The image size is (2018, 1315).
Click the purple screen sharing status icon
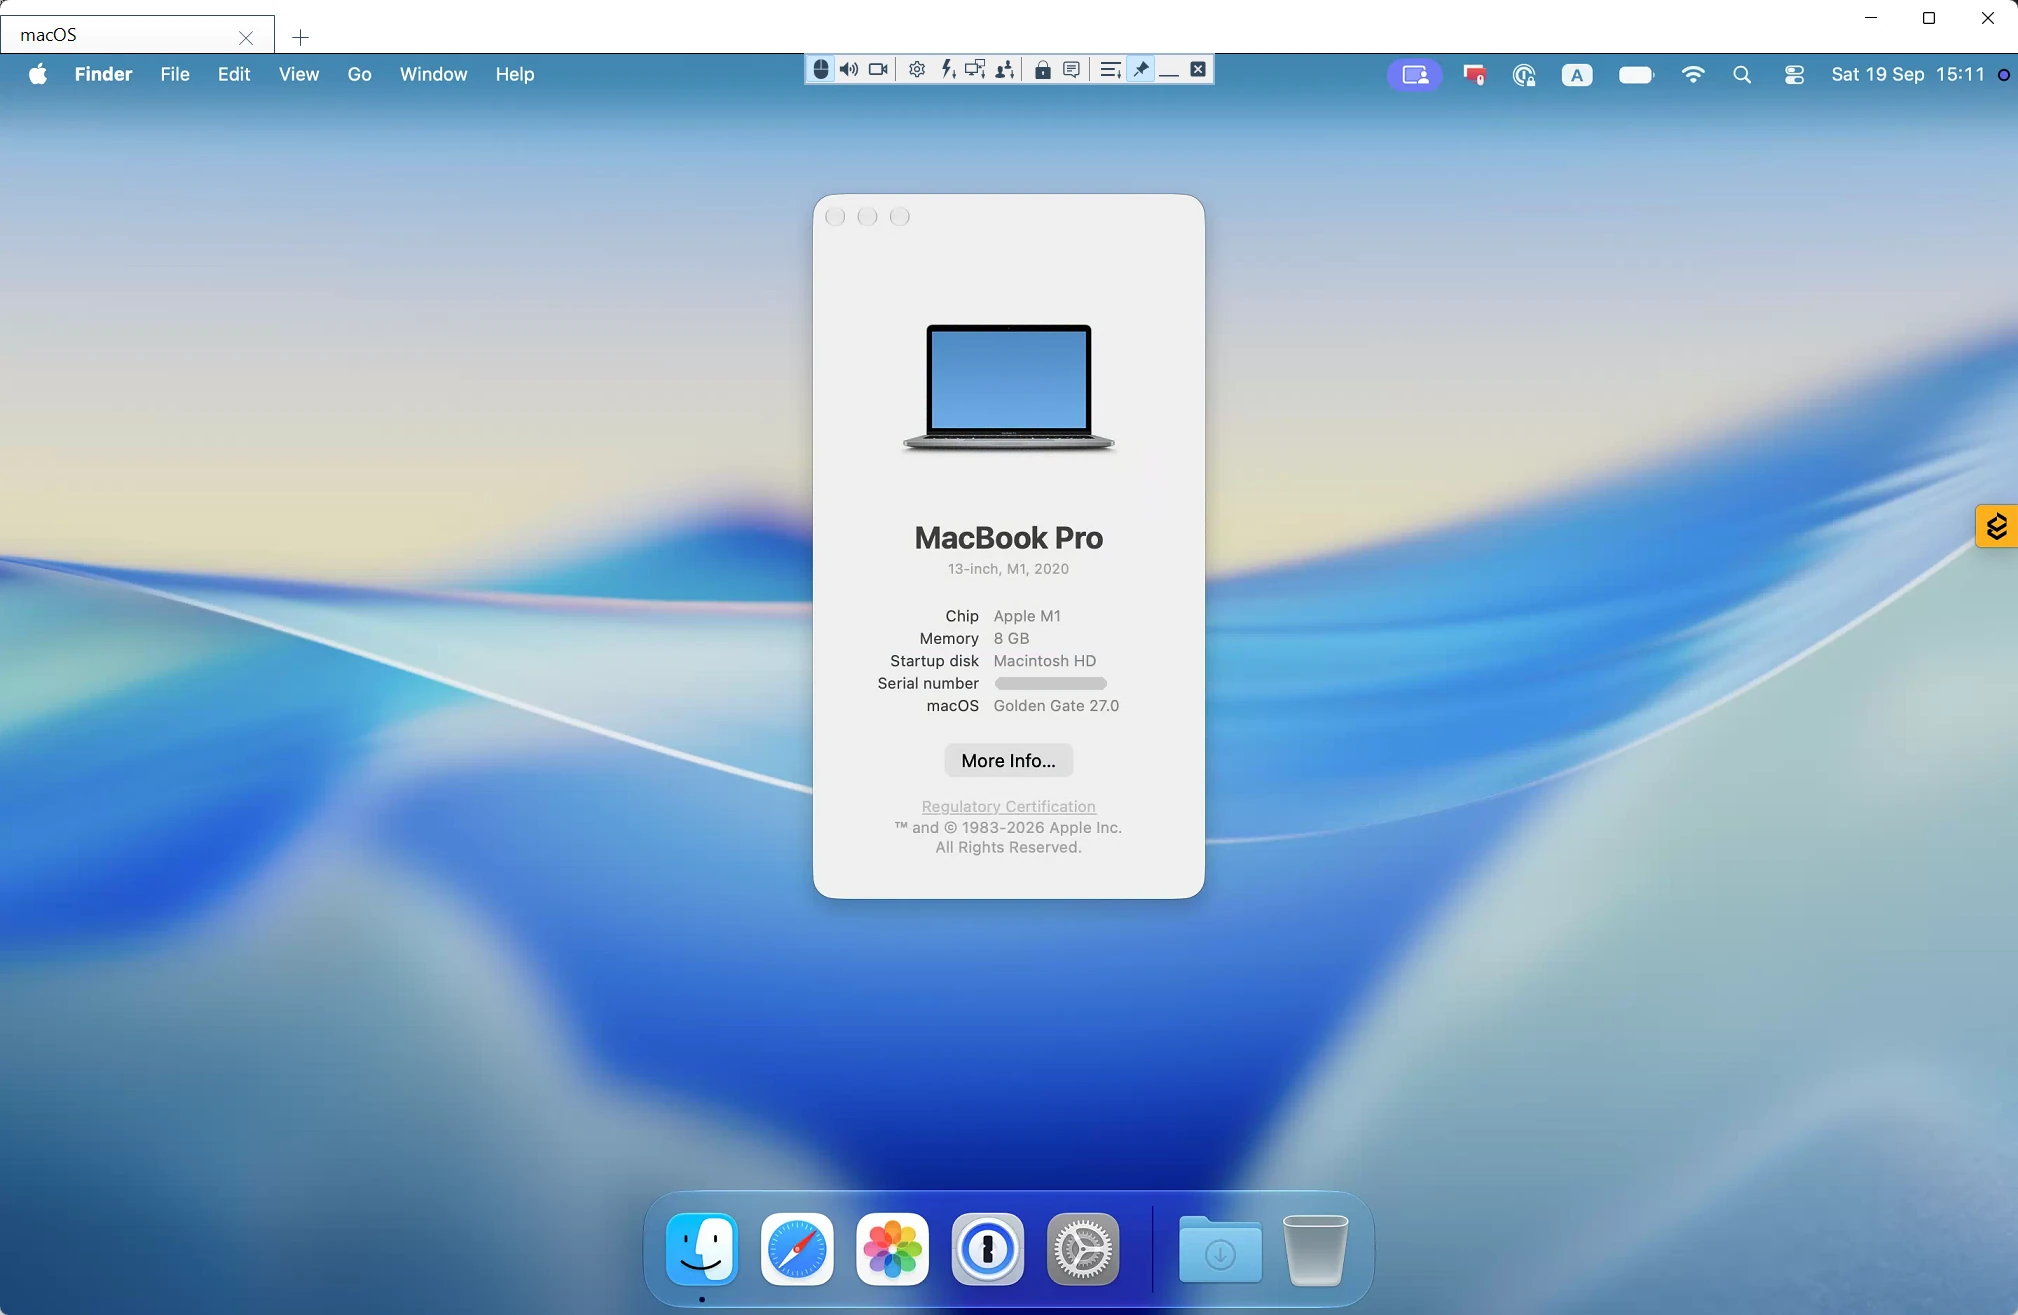[1414, 75]
